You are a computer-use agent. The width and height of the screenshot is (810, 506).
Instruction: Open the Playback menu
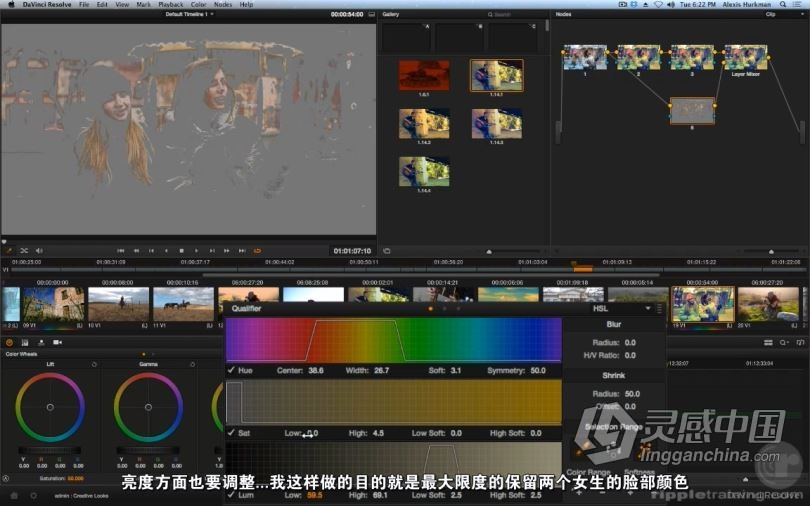[170, 4]
